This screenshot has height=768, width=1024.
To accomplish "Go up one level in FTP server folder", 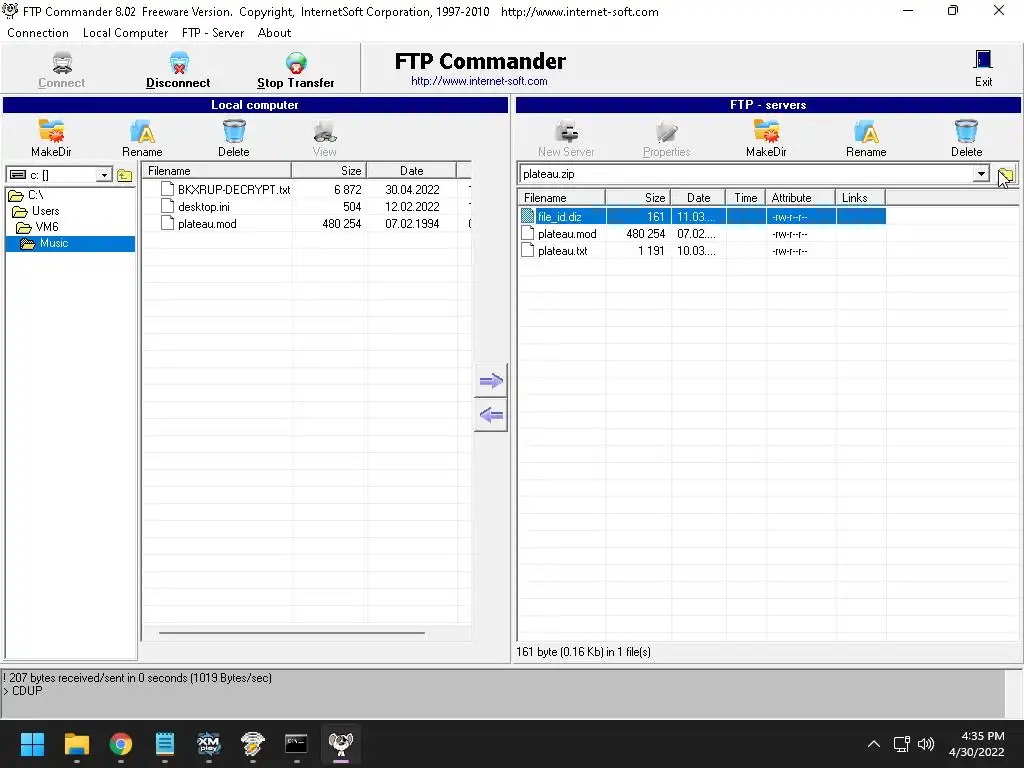I will 1006,174.
